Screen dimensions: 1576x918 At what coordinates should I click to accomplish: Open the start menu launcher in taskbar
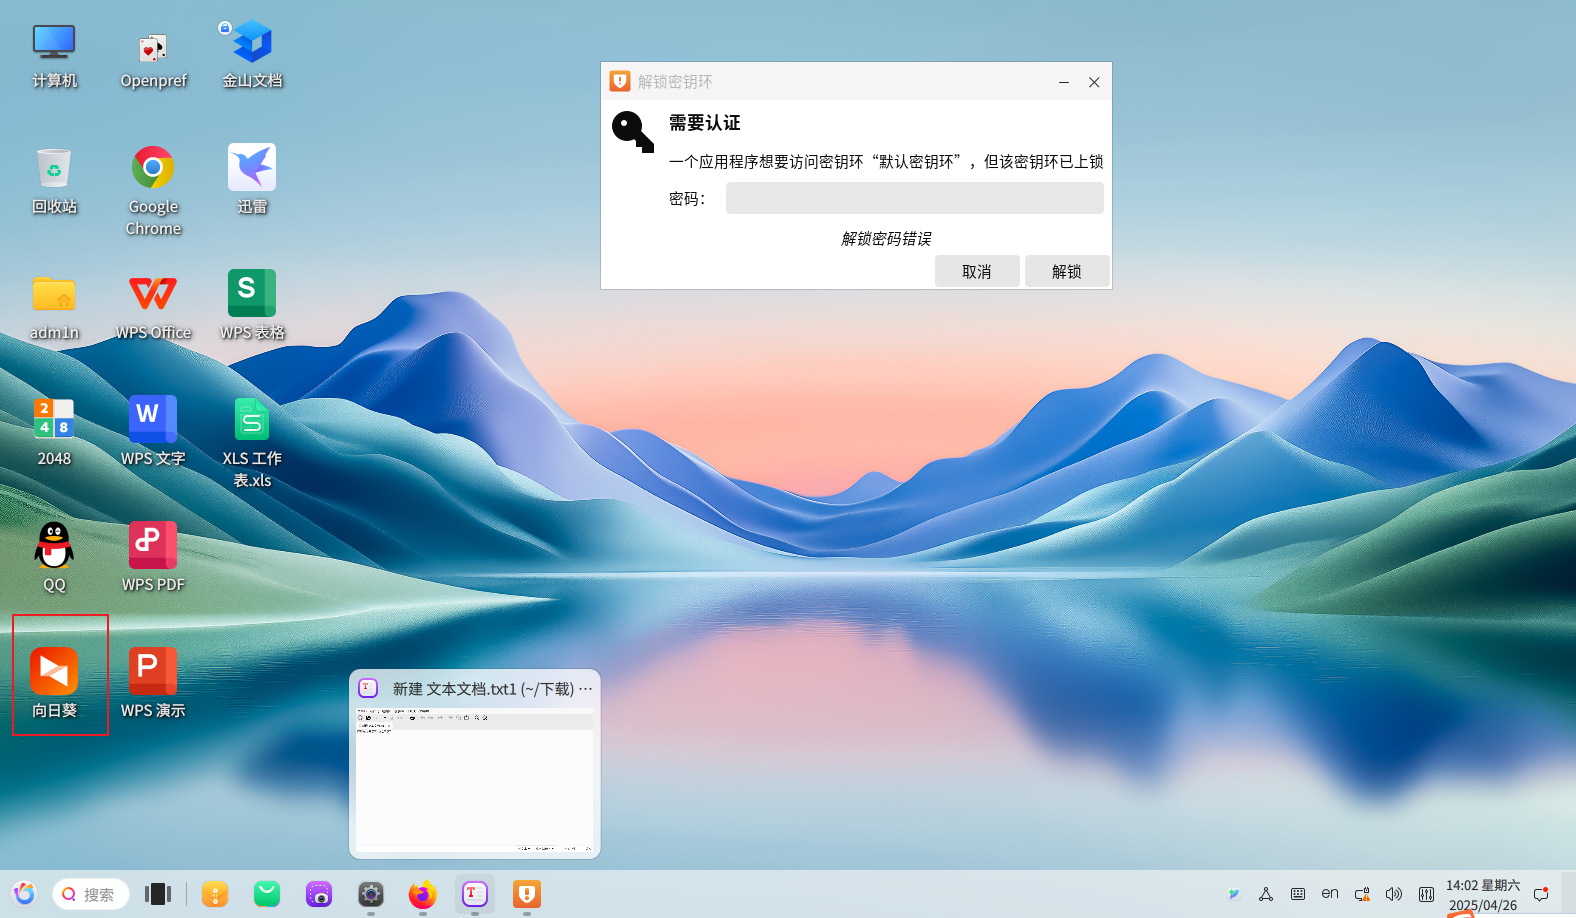coord(24,894)
